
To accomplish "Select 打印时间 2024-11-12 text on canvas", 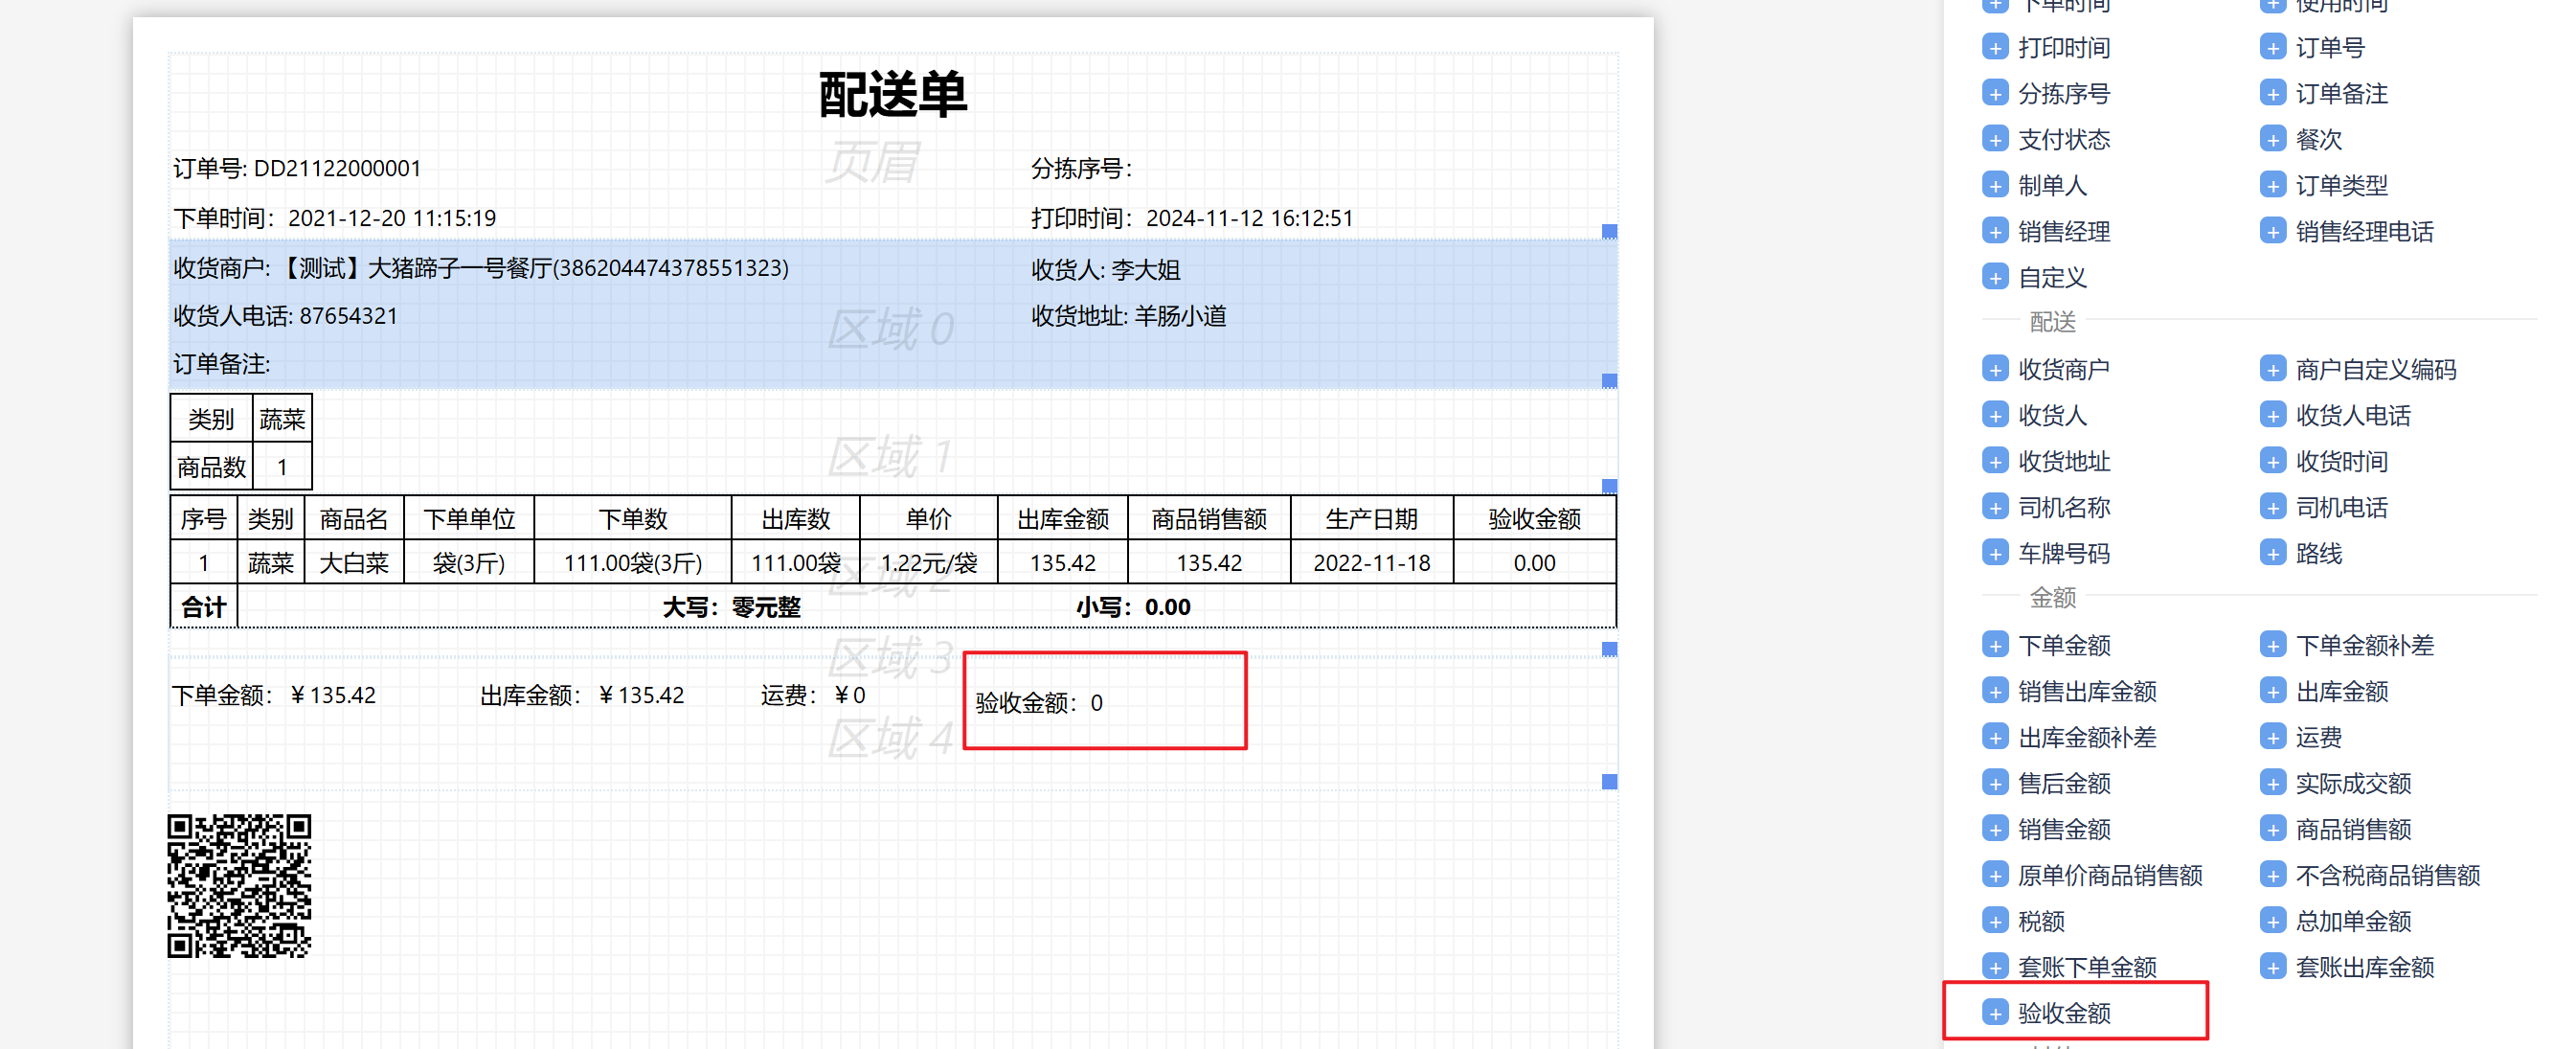I will 1192,218.
